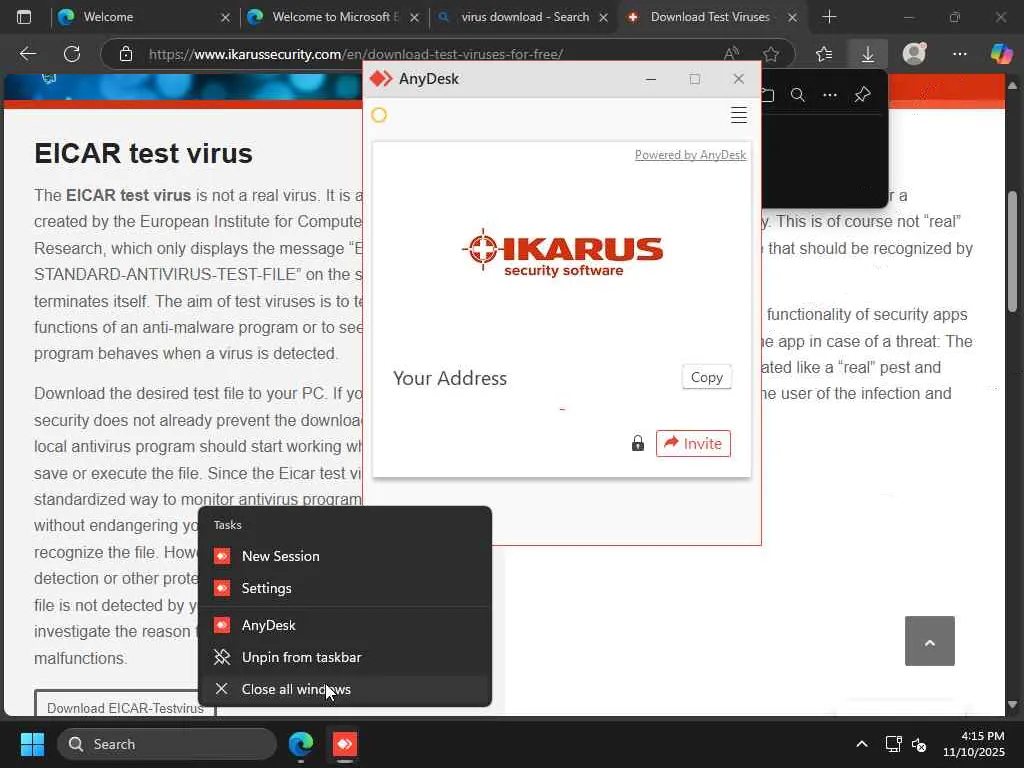Pin the Downloads flyout

coord(862,95)
